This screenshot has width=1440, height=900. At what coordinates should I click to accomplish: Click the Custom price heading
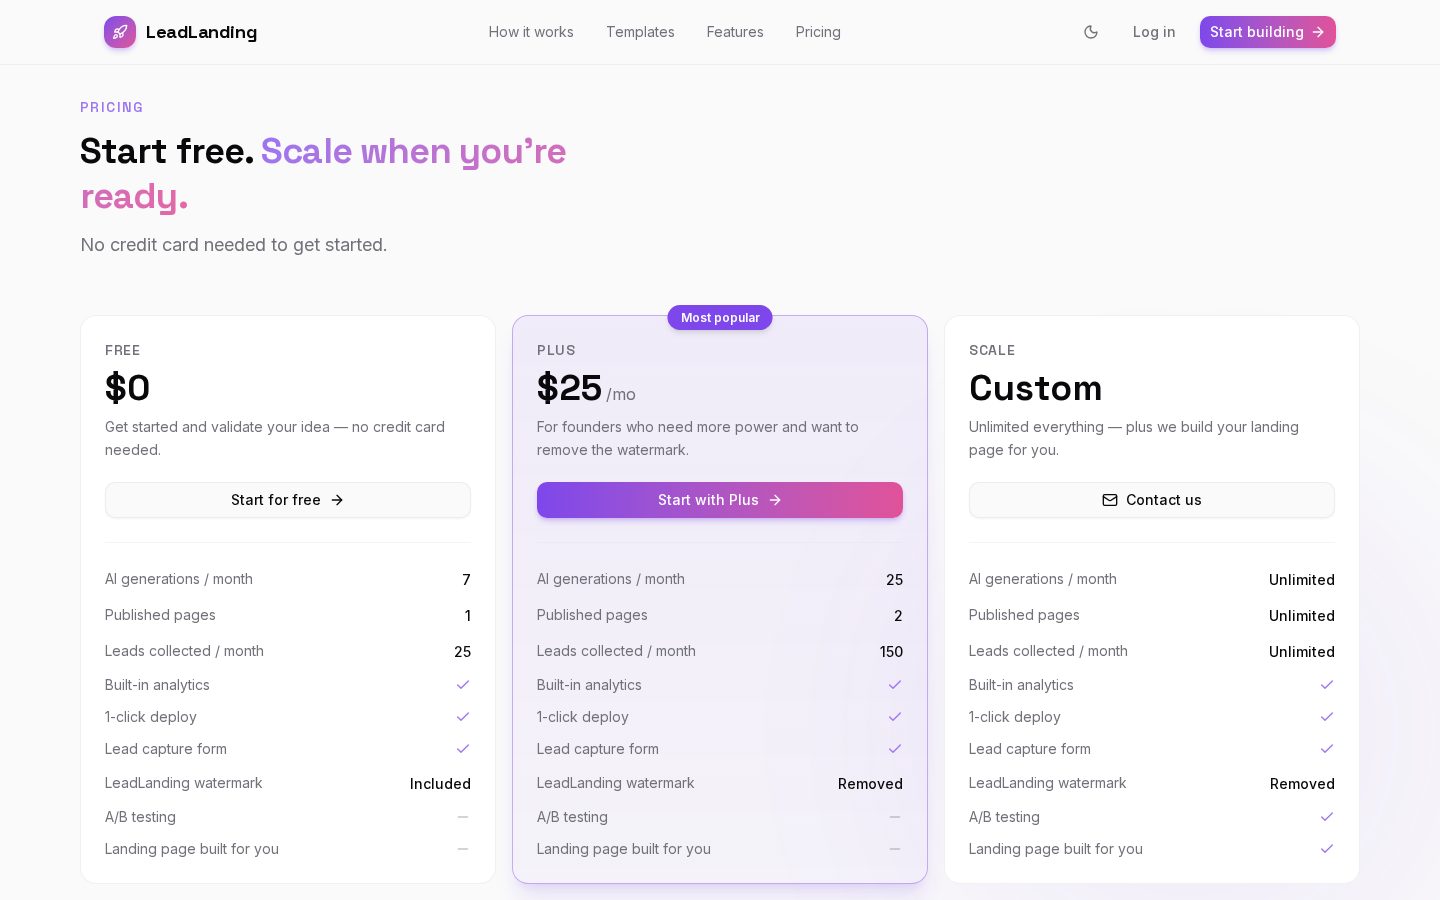click(x=1036, y=388)
